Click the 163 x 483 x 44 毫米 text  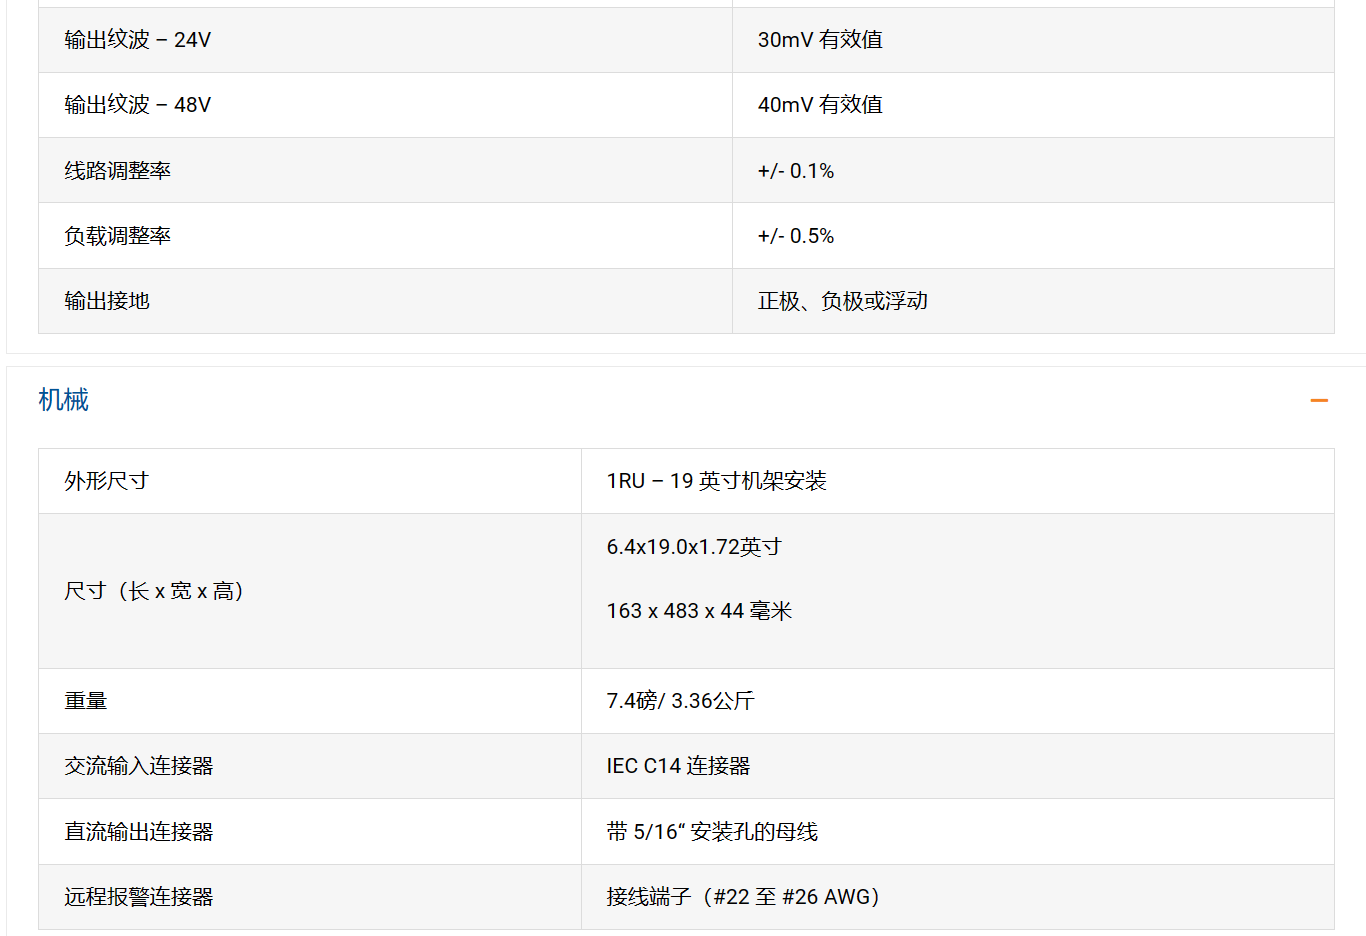[x=699, y=611]
